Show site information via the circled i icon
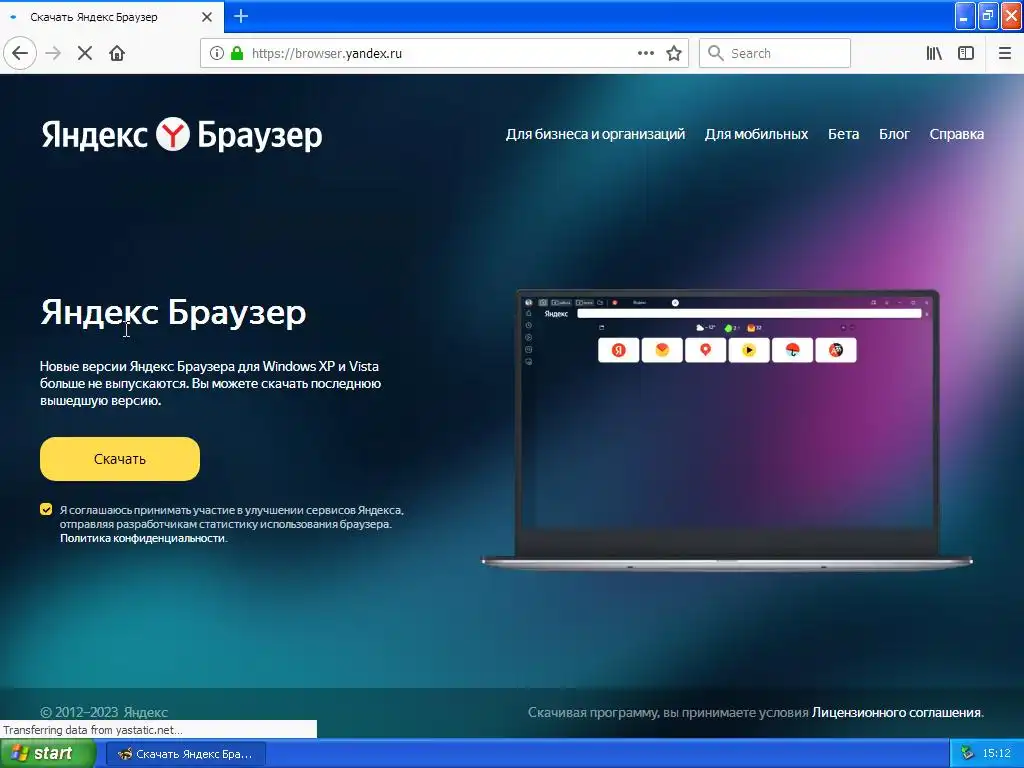 point(217,54)
